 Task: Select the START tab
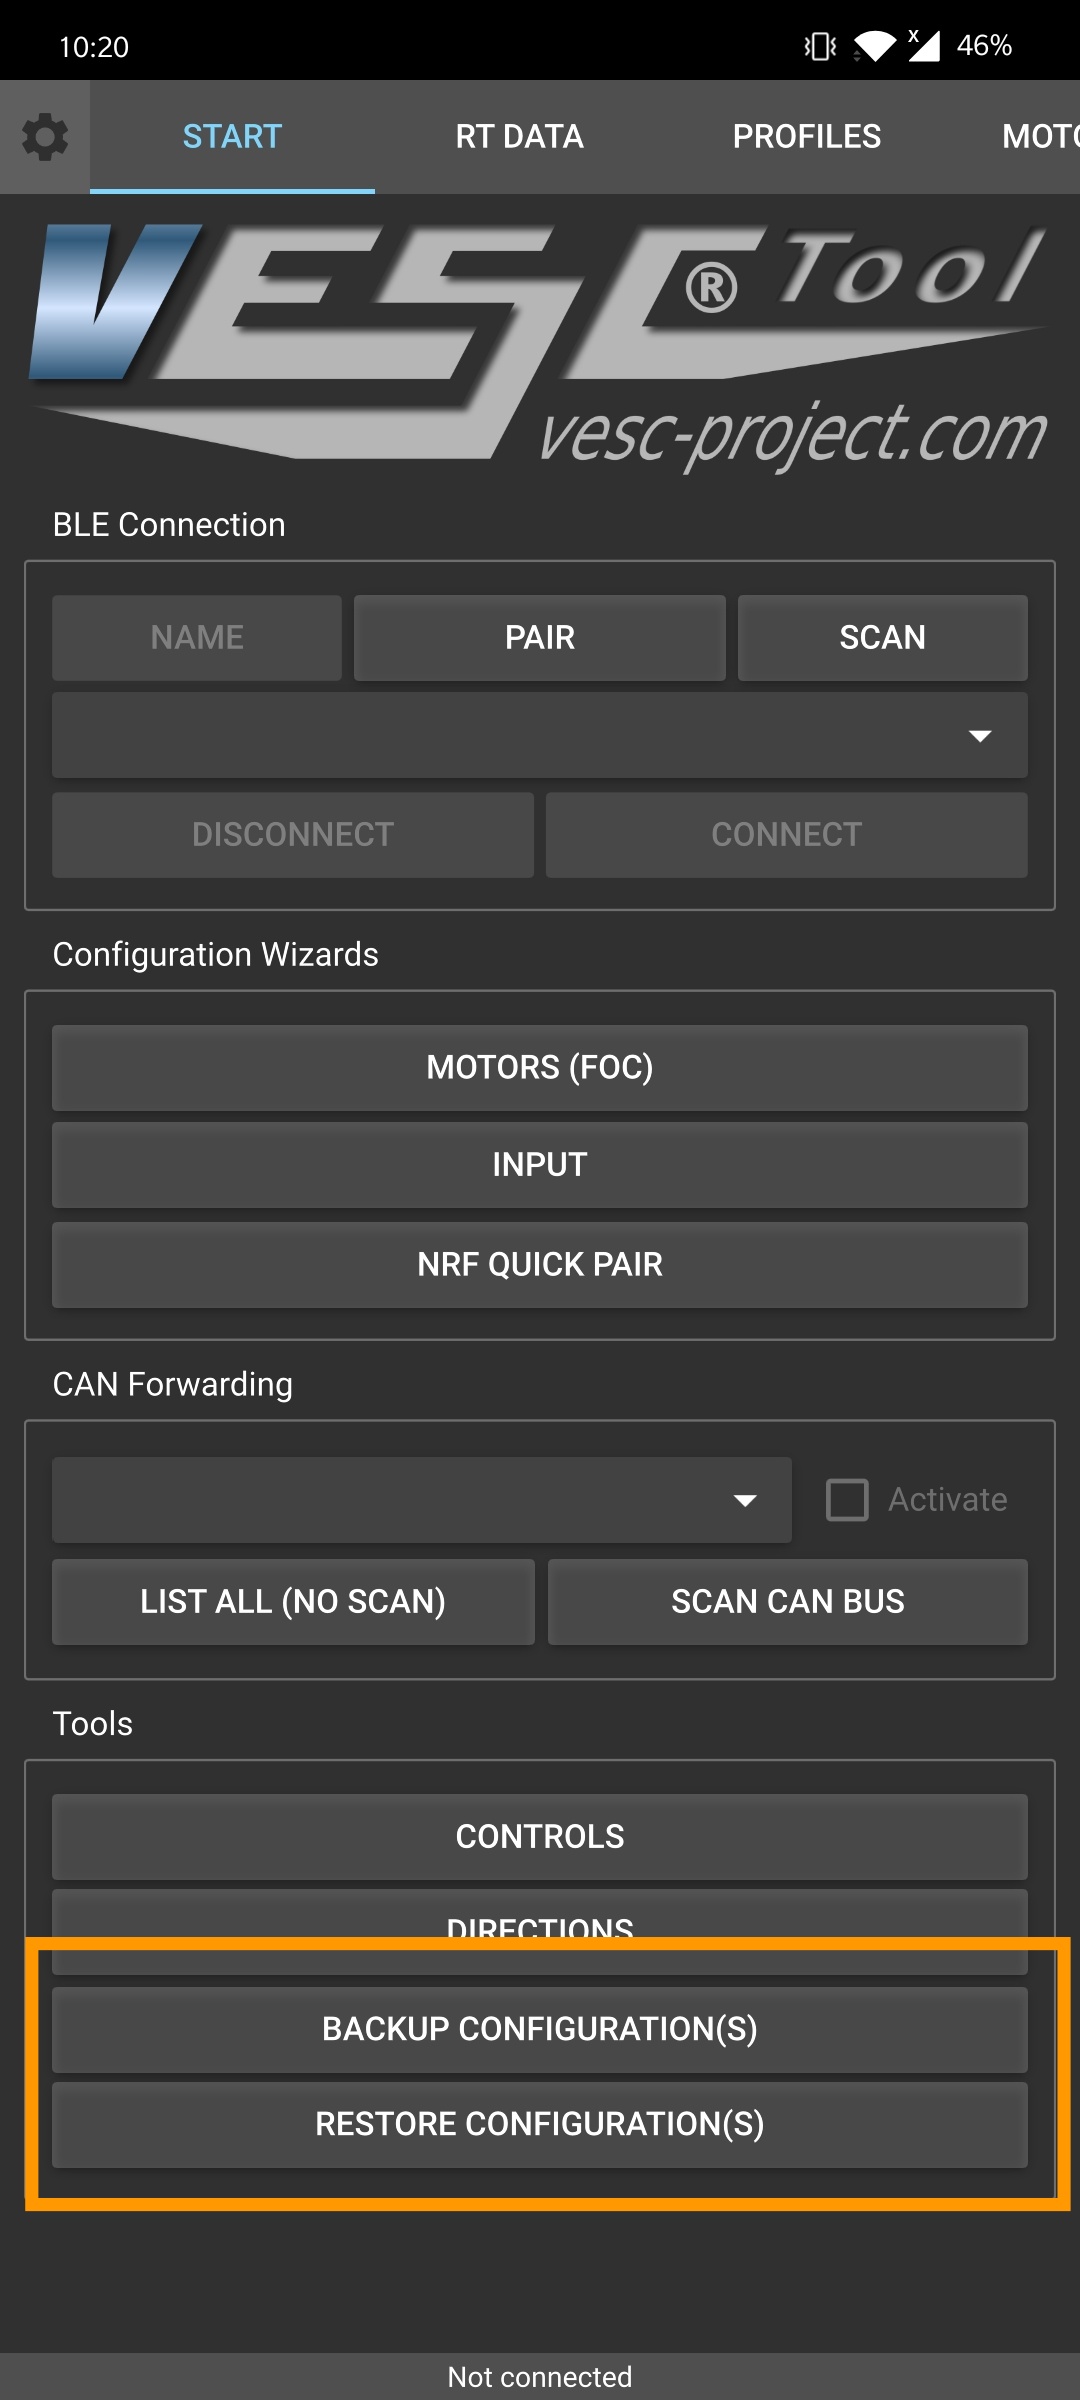click(x=232, y=137)
